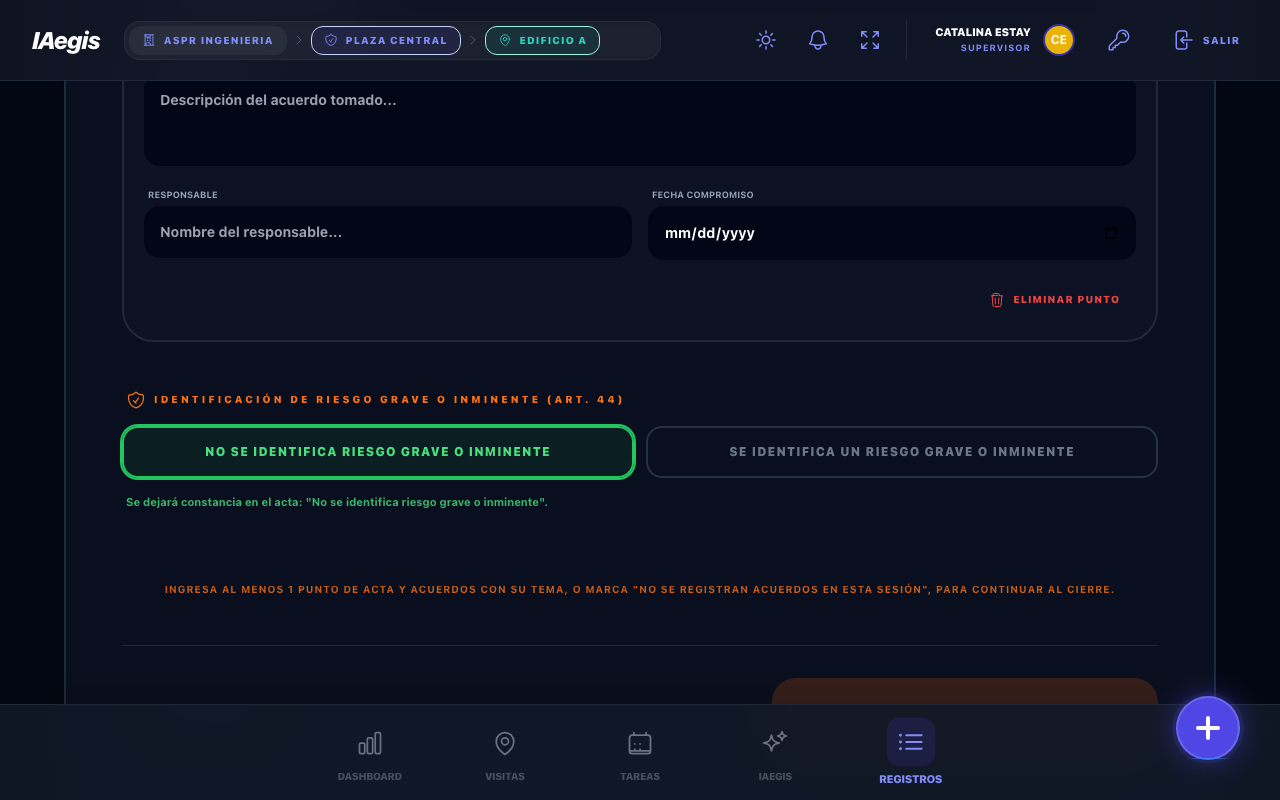1280x800 pixels.
Task: Toggle fullscreen expand icon
Action: pos(870,40)
